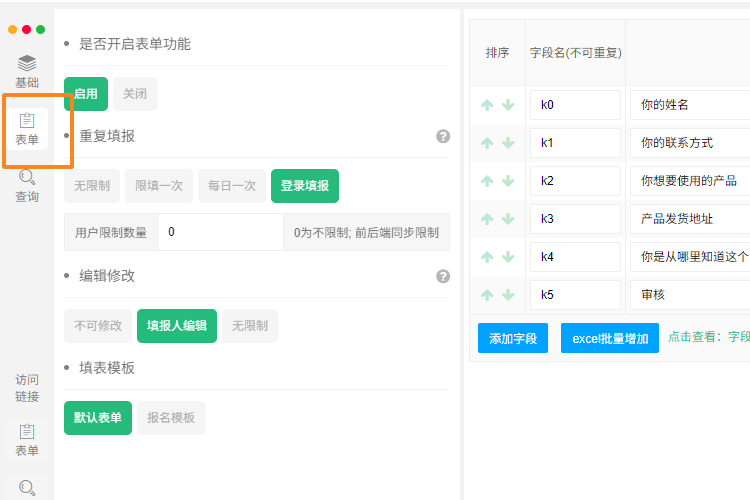The width and height of the screenshot is (750, 500).
Task: Select 每日一次 repeat submission option
Action: click(232, 186)
